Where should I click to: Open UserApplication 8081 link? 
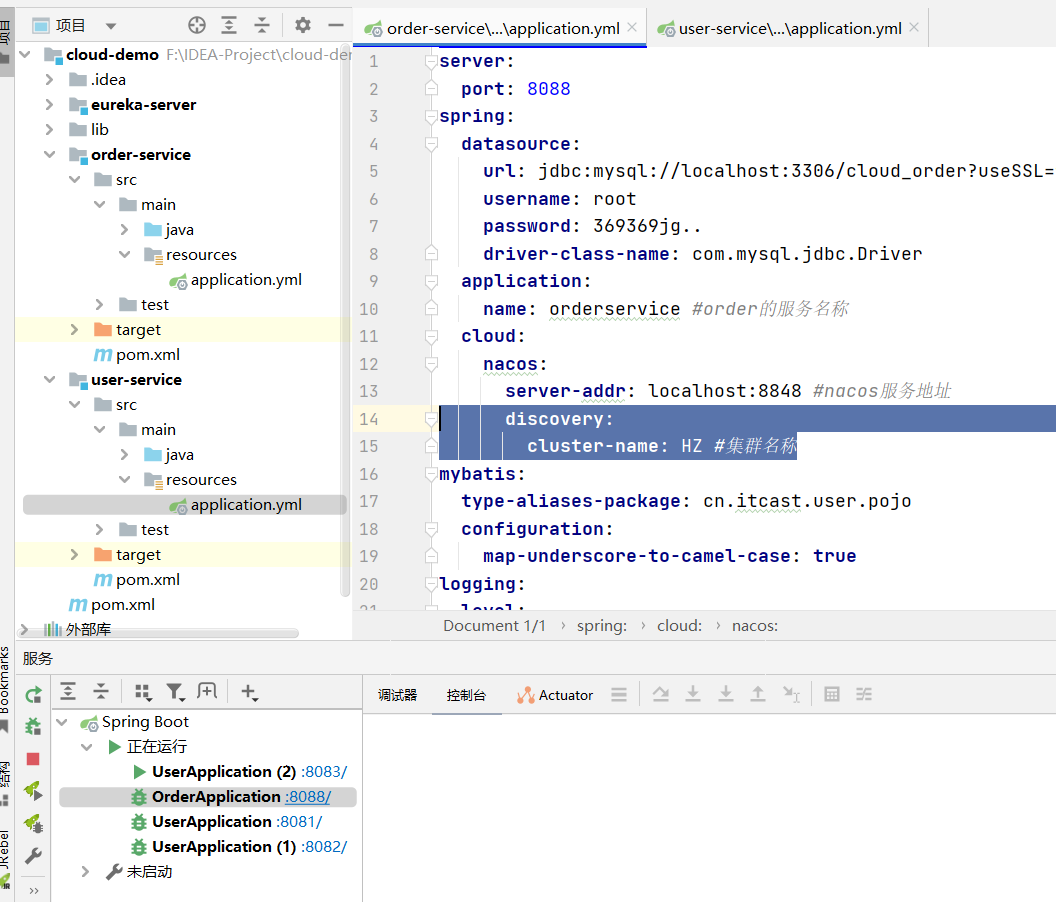click(x=300, y=822)
